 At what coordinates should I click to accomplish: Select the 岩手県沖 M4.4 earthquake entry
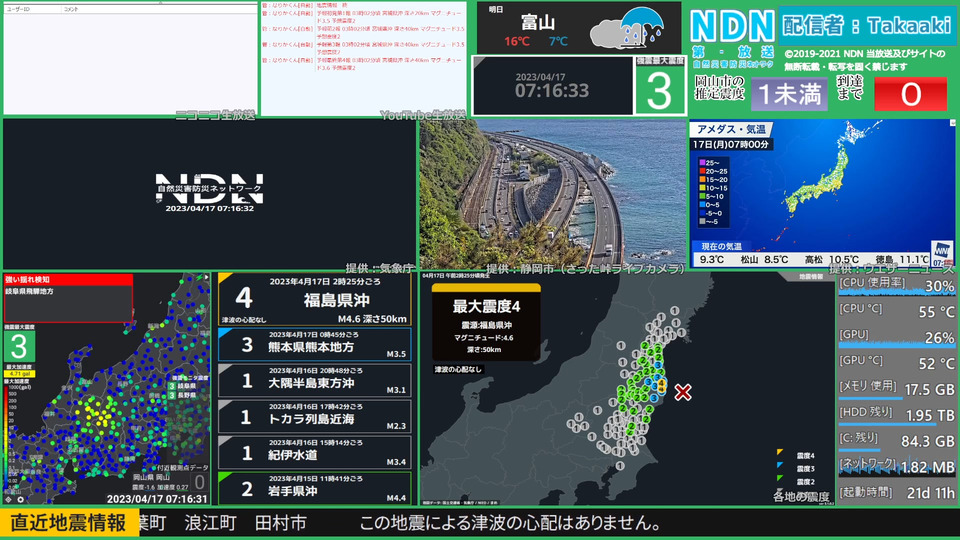tap(315, 489)
